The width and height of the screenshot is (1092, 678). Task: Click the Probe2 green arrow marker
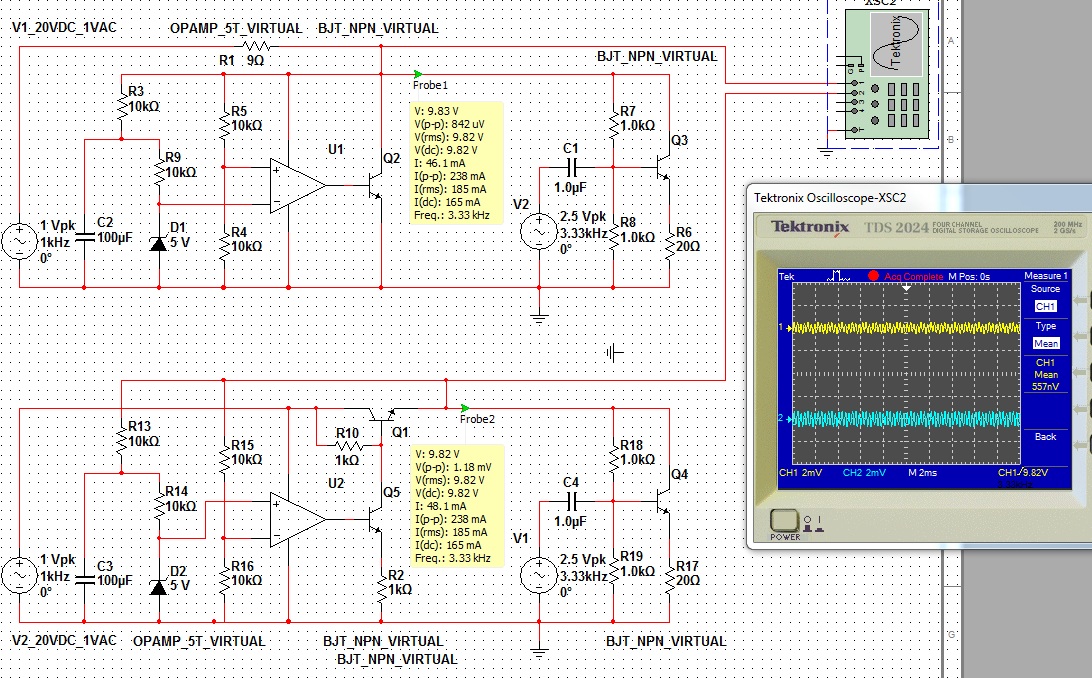click(465, 408)
